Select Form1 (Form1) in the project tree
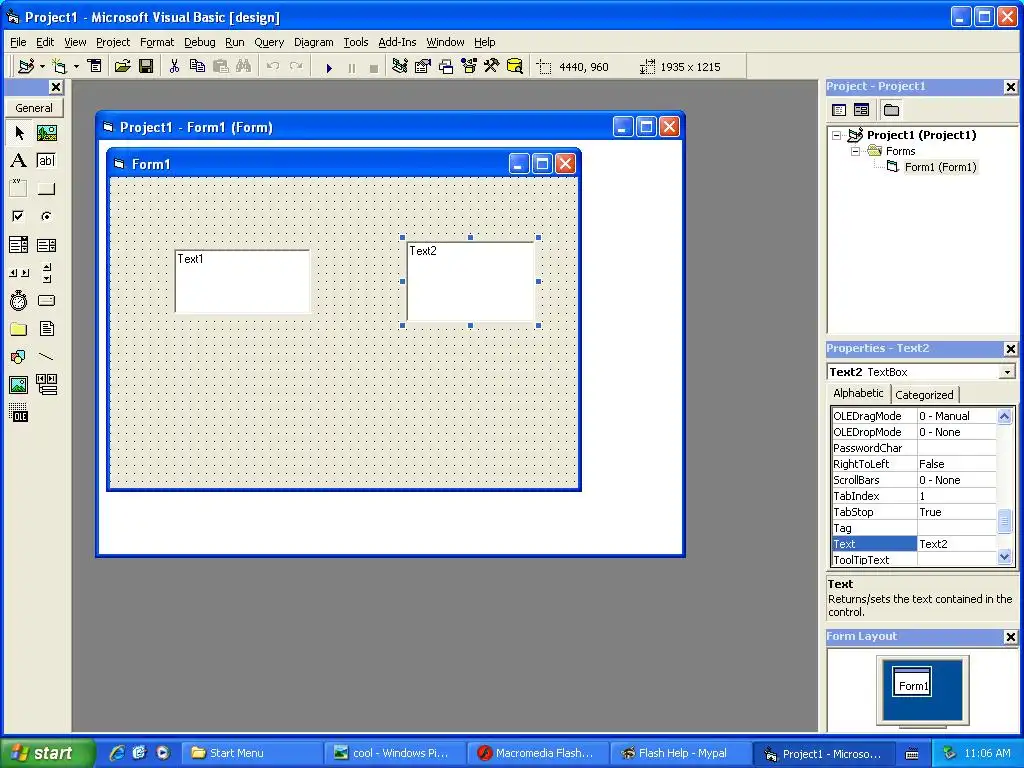1024x768 pixels. (x=940, y=167)
